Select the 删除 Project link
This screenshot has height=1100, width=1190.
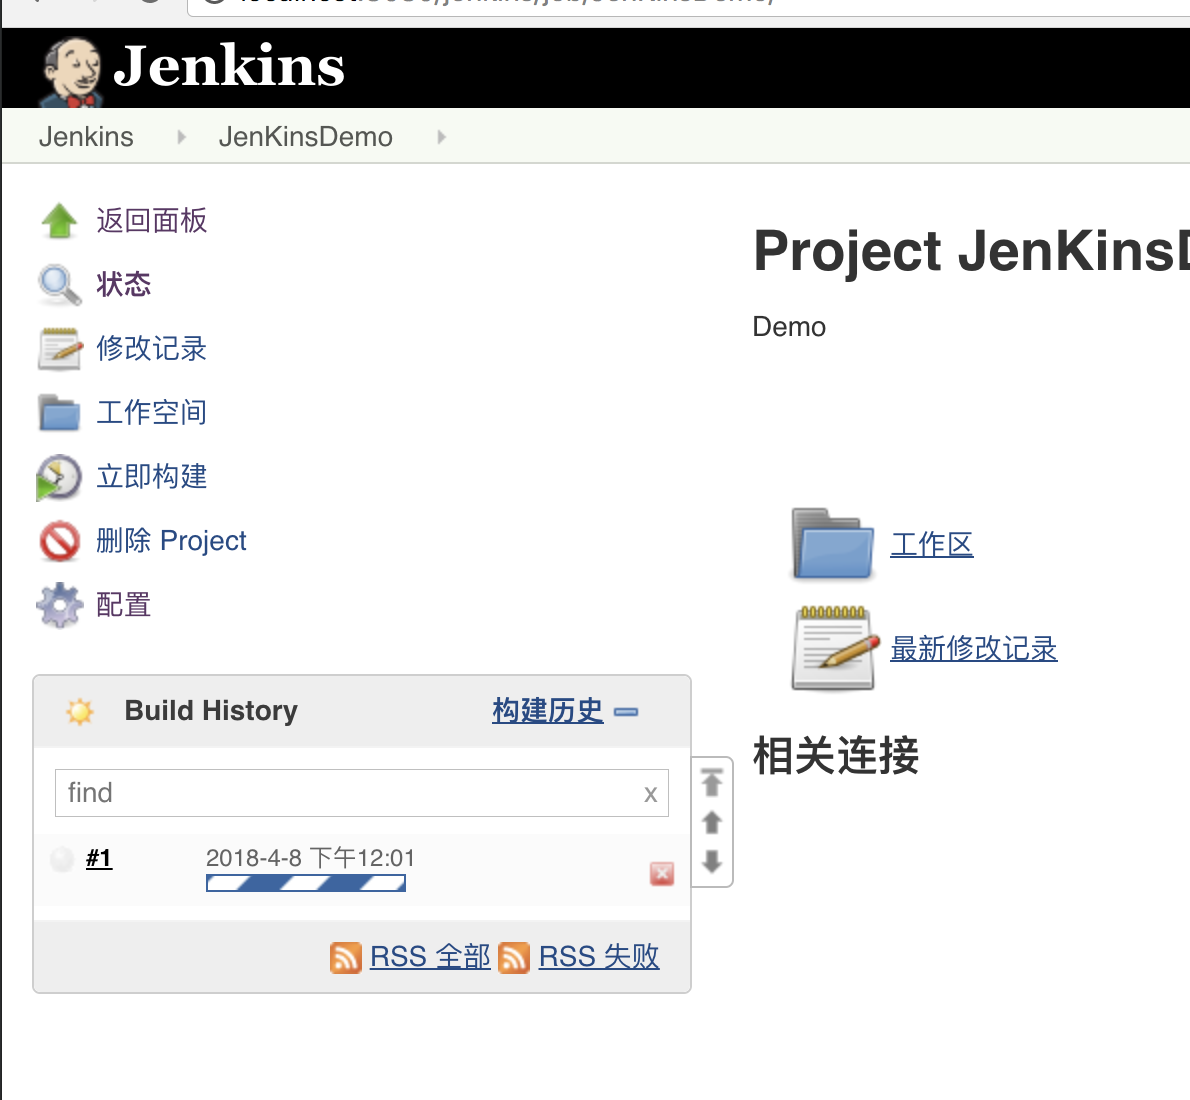click(x=171, y=541)
